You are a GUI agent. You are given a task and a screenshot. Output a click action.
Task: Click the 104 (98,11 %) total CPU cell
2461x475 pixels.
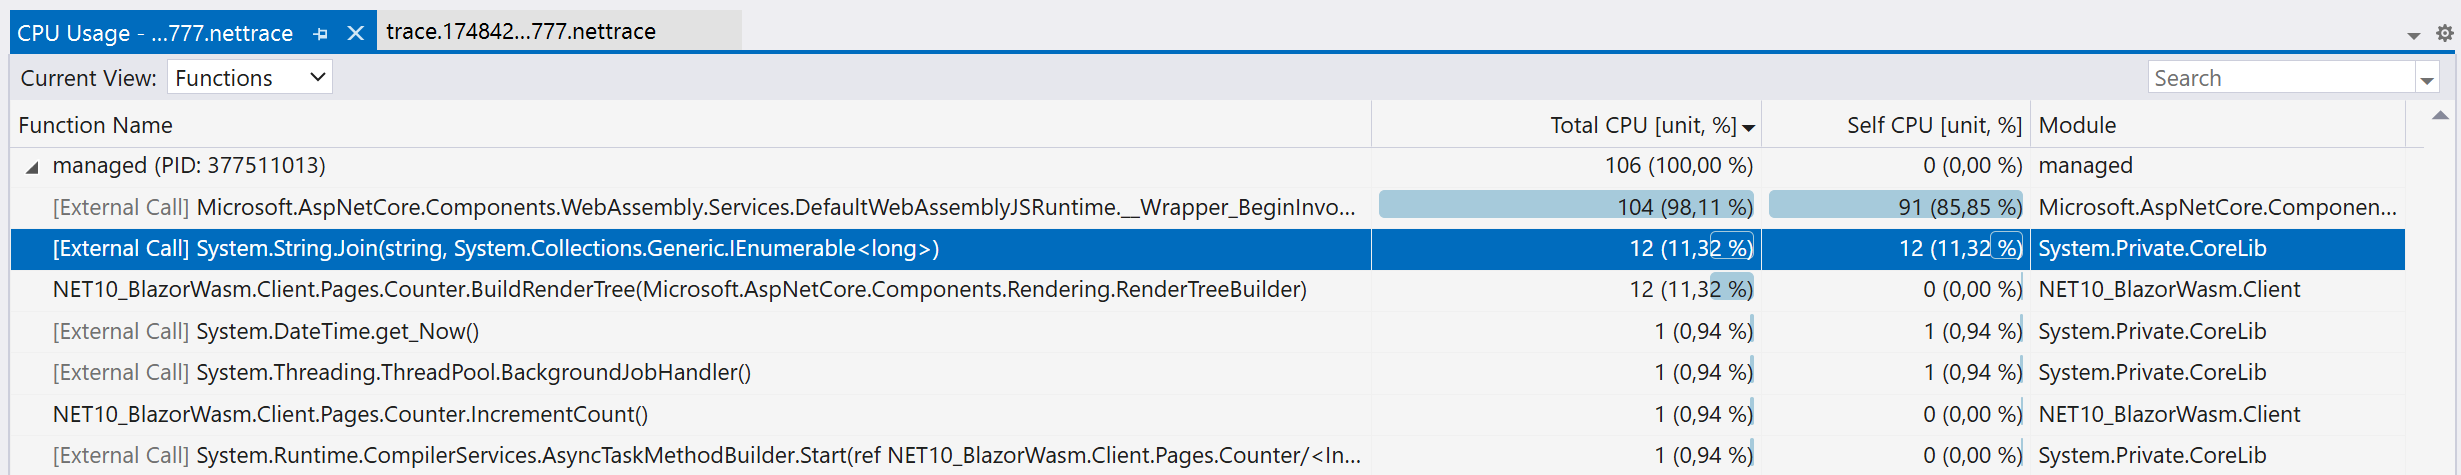tap(1566, 206)
